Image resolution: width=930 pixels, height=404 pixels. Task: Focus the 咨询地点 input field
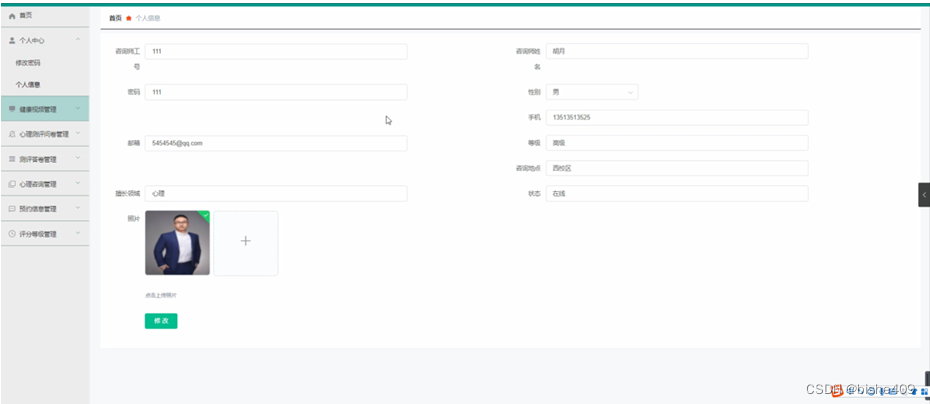click(677, 168)
